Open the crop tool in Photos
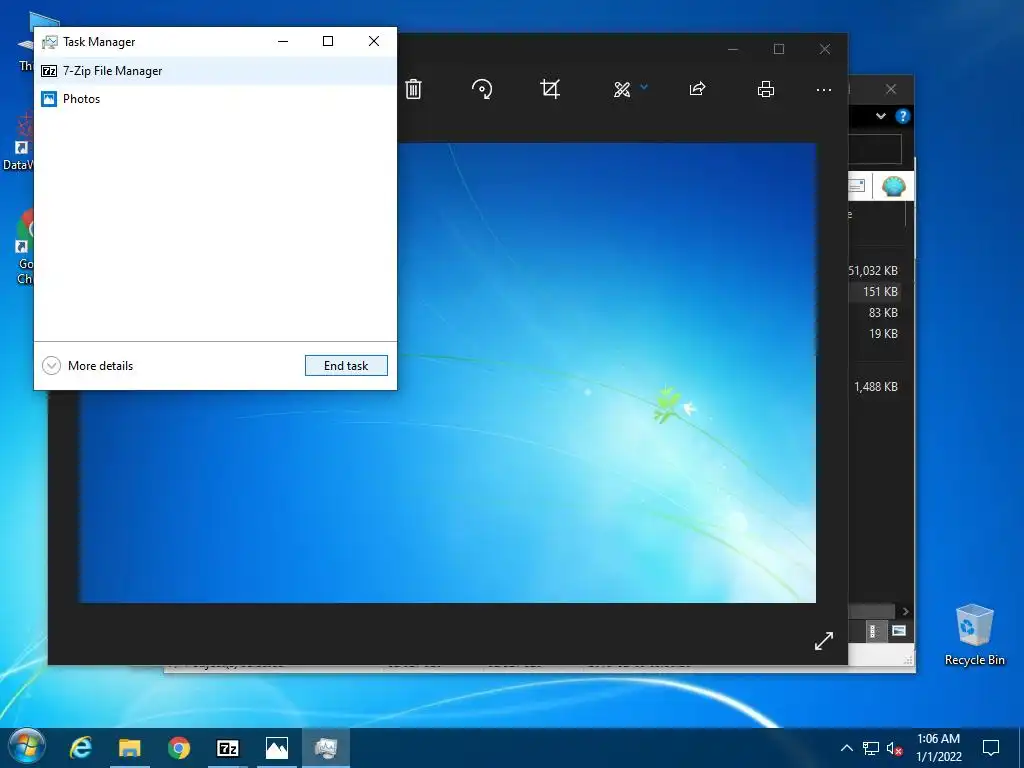 pyautogui.click(x=550, y=89)
